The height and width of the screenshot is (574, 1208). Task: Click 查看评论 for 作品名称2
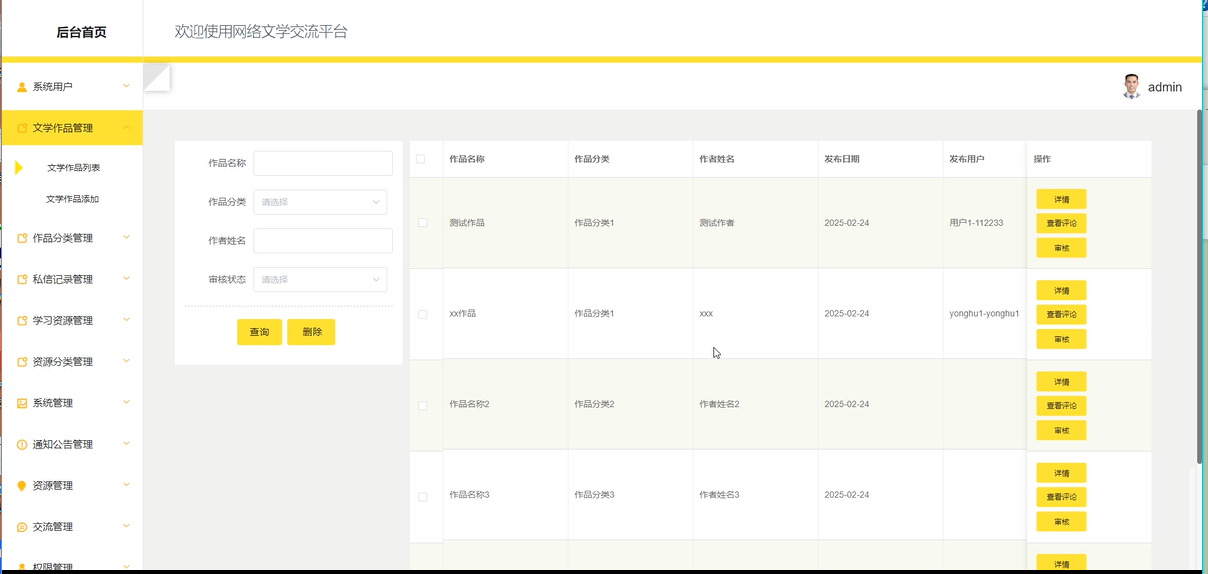tap(1061, 405)
